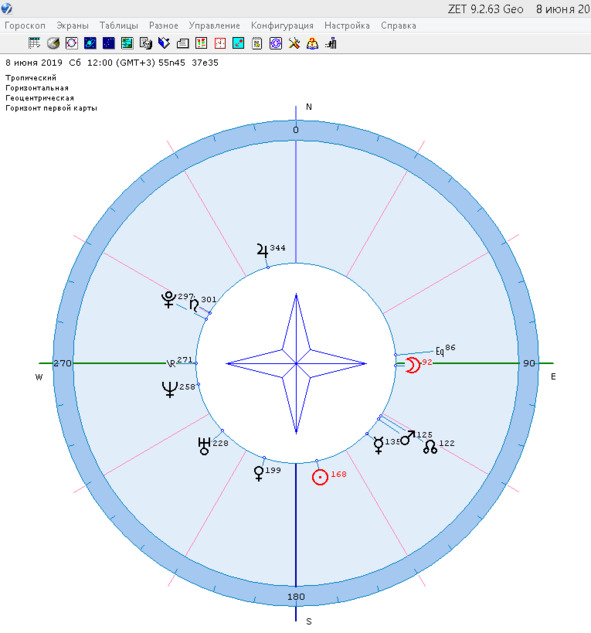
Task: Open the Справка menu
Action: (398, 25)
